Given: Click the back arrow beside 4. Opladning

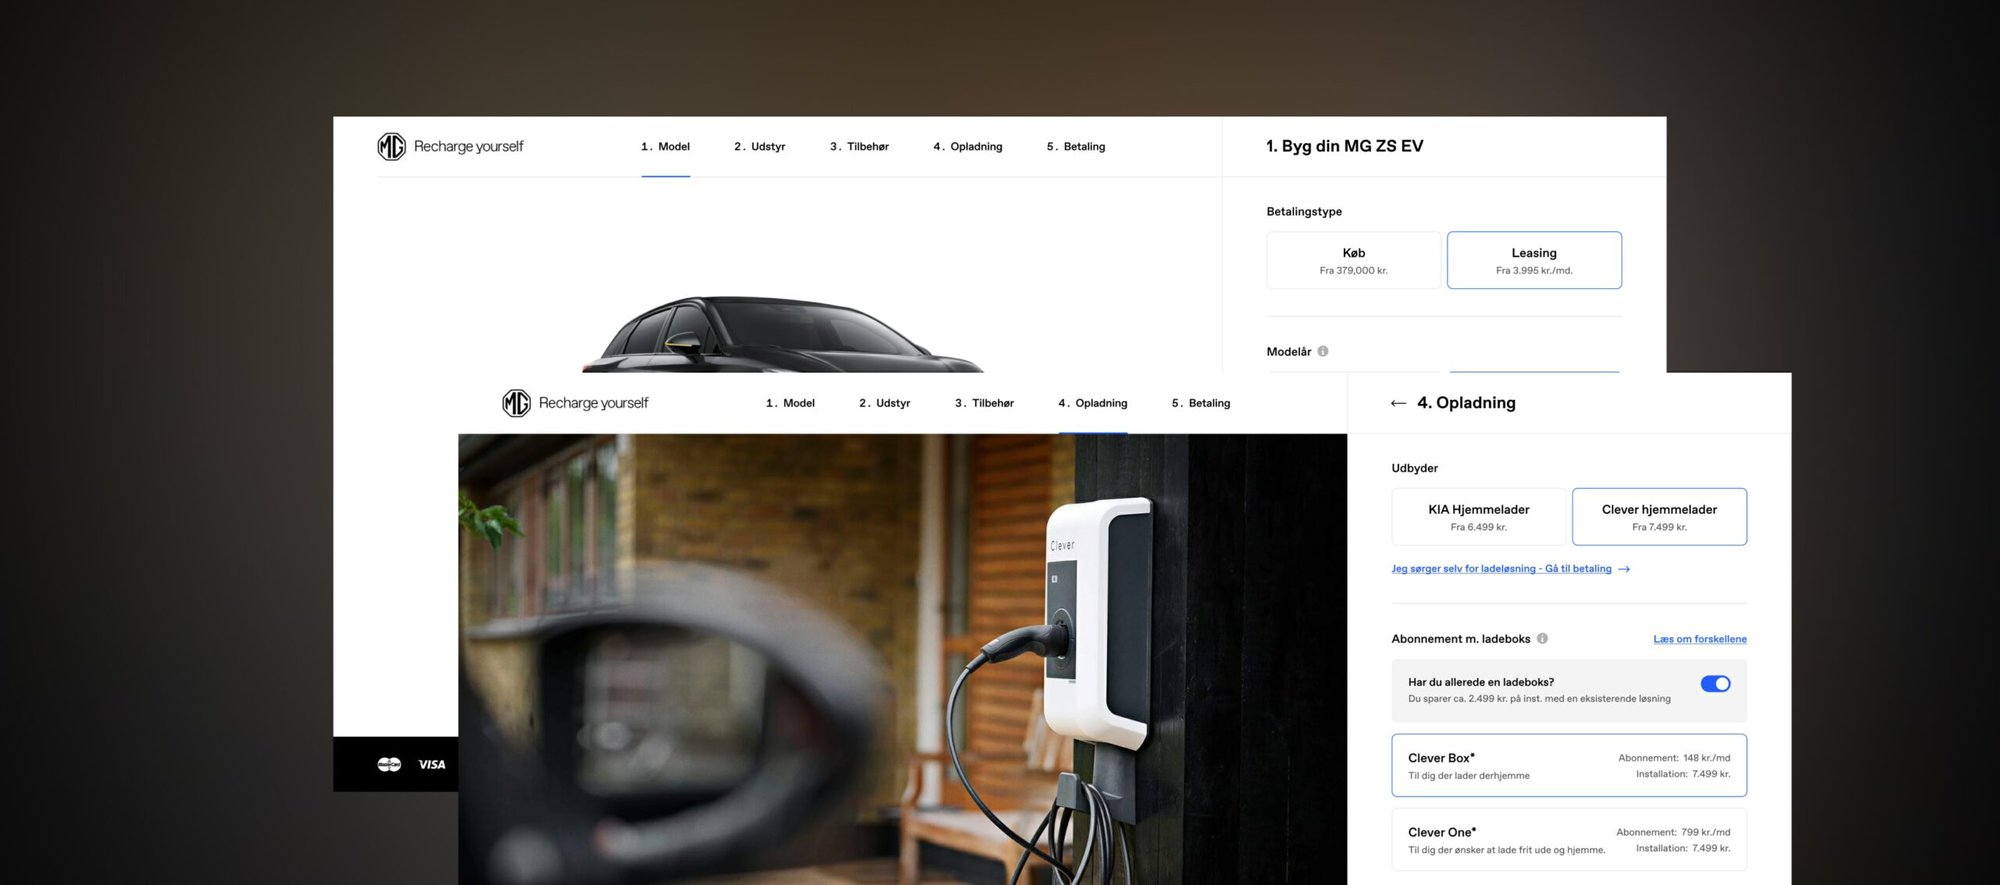Looking at the screenshot, I should coord(1398,403).
